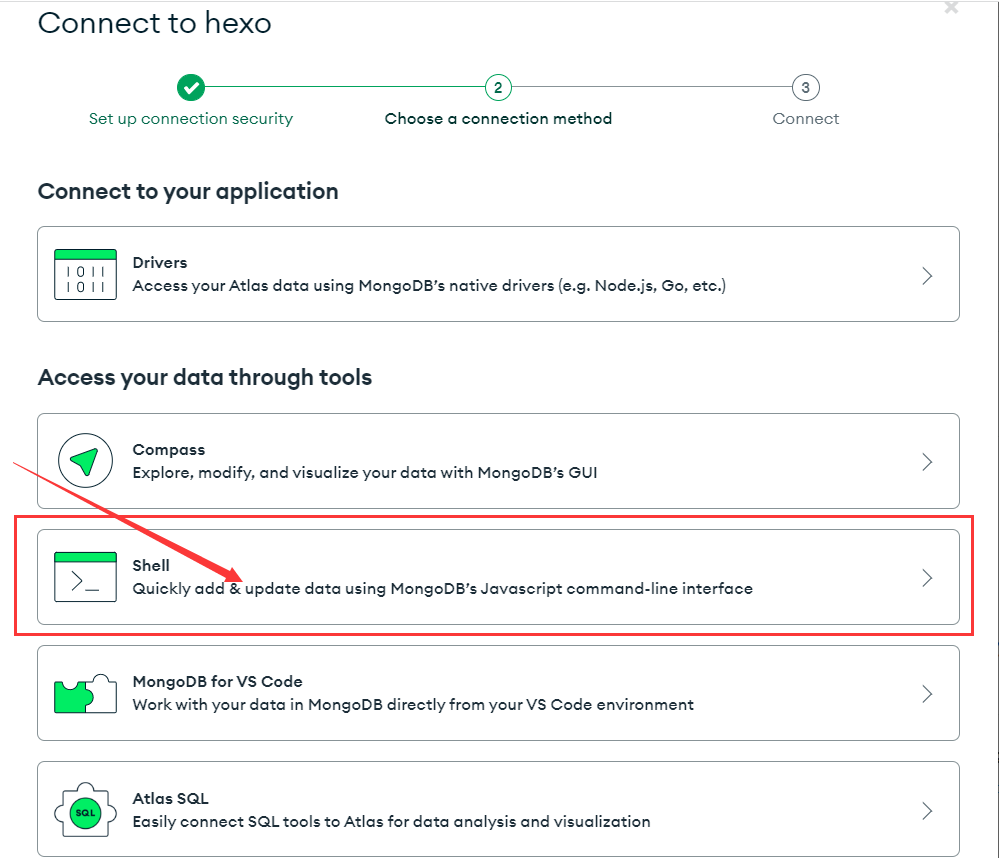Jump to the Connect step label

(805, 119)
